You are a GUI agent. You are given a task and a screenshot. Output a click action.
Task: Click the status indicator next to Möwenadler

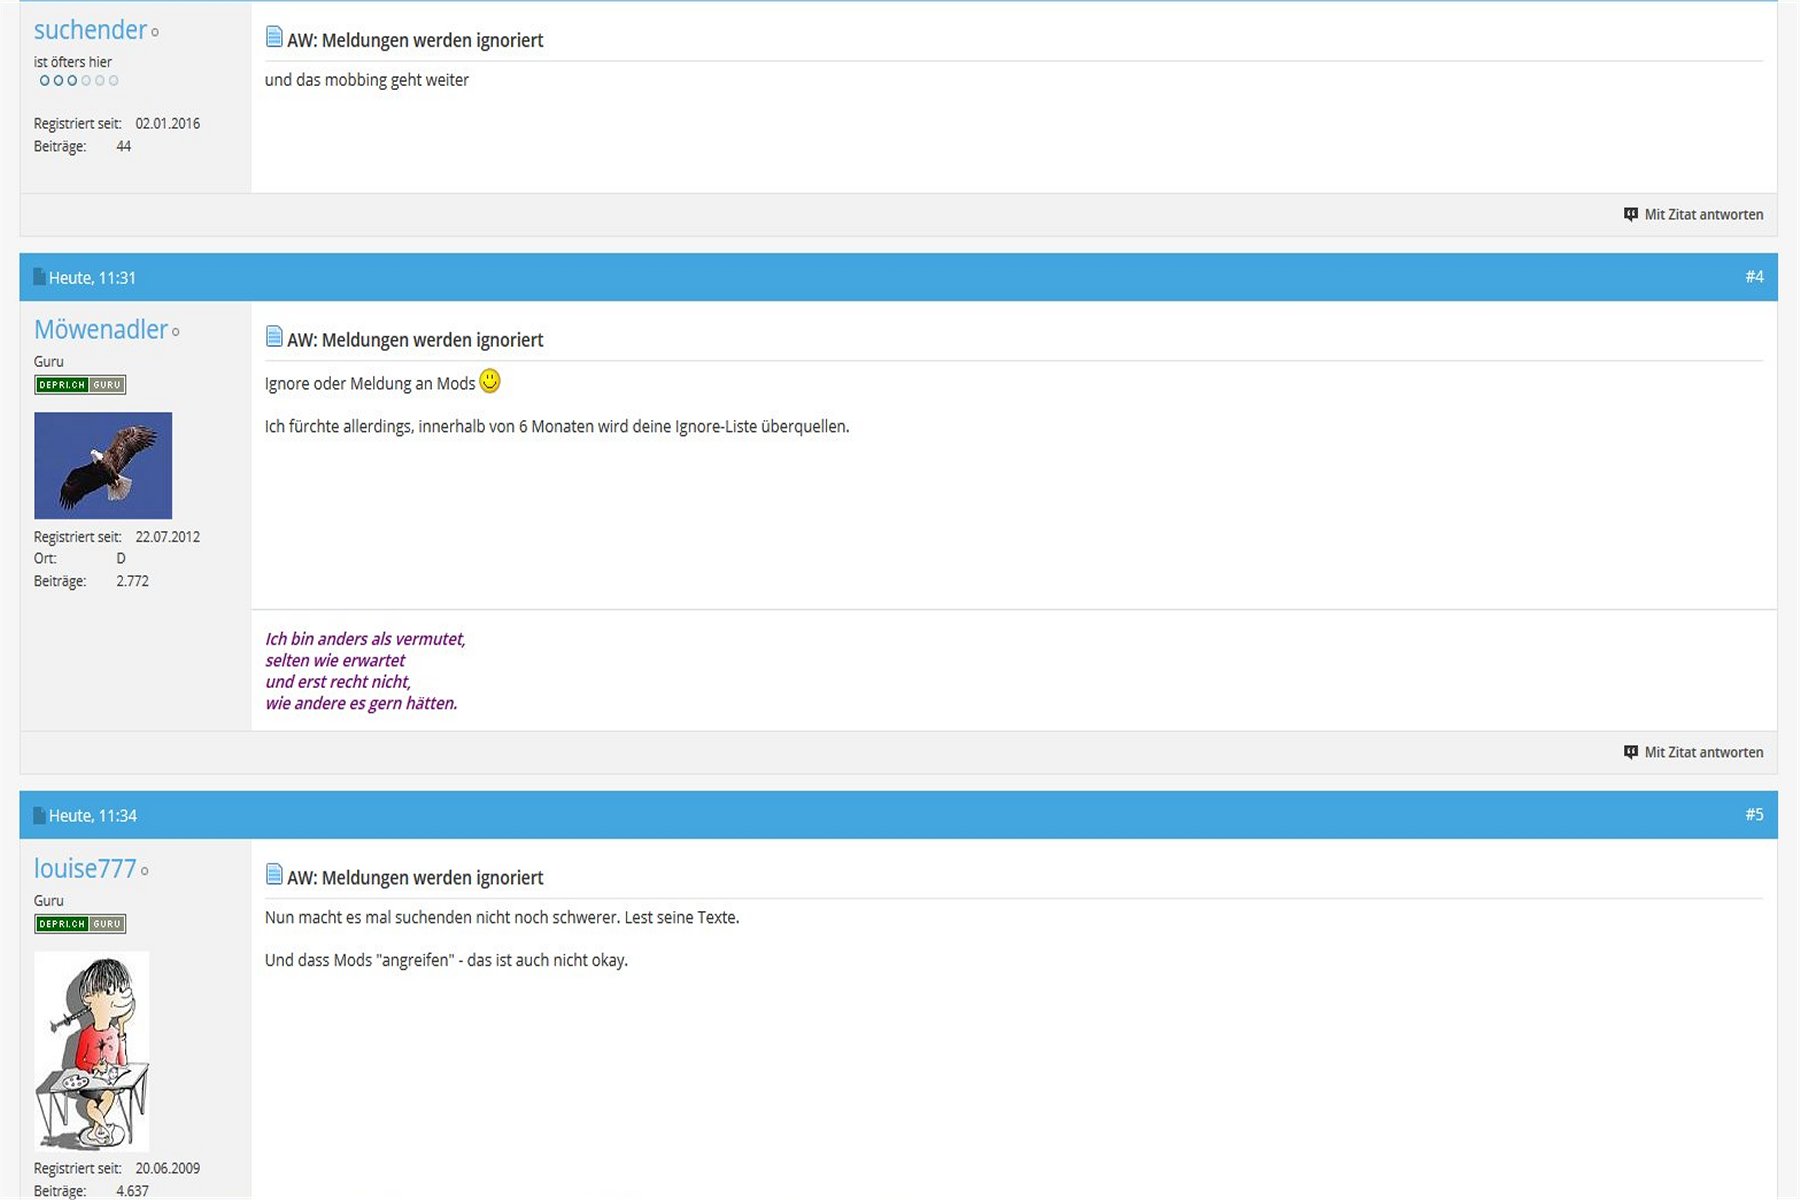[x=176, y=332]
